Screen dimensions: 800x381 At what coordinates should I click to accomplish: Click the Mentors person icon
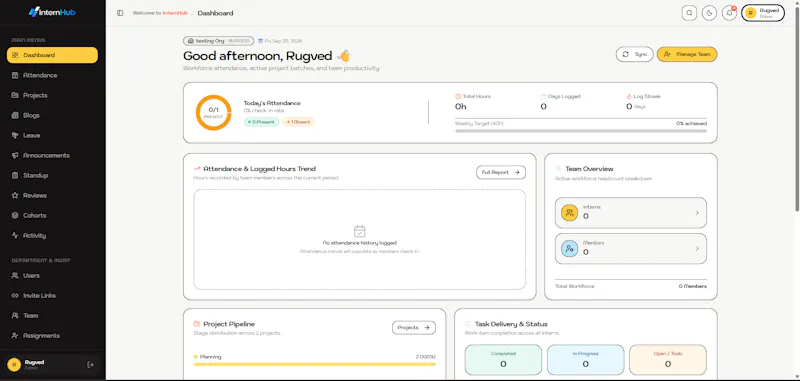[x=569, y=249]
